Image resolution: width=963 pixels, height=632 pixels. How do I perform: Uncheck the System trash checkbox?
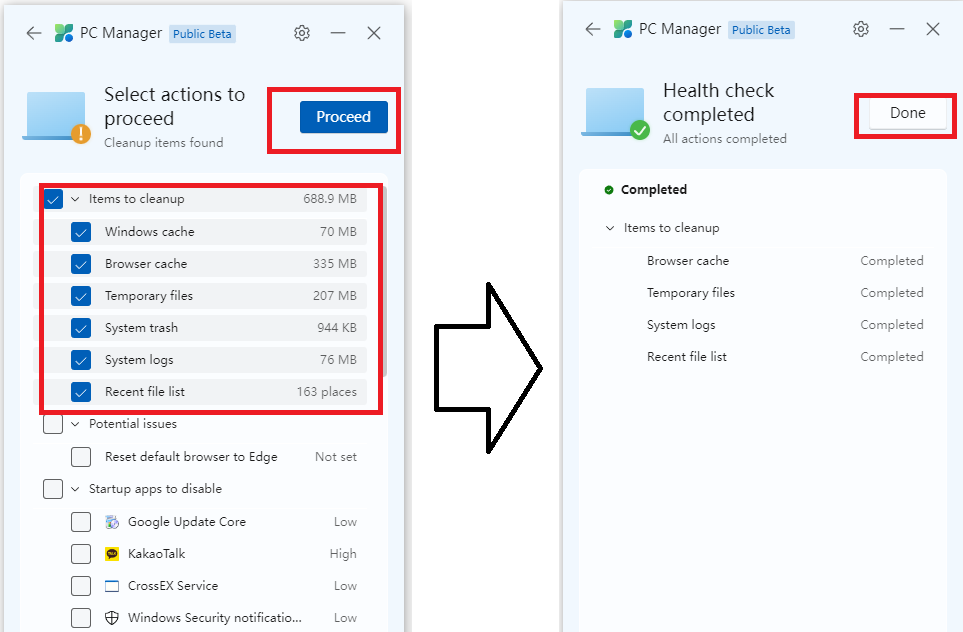tap(81, 328)
